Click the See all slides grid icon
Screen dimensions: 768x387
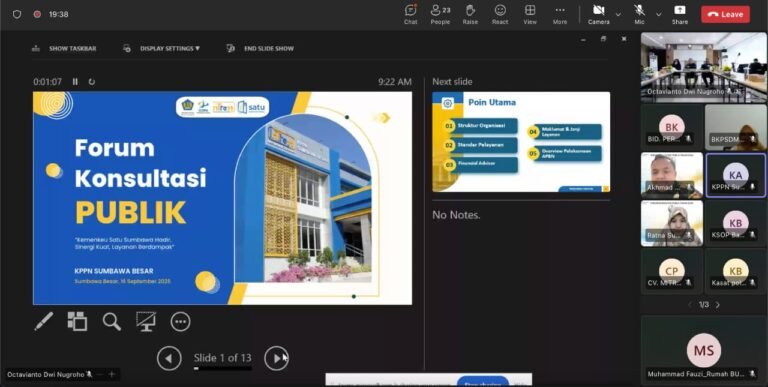(77, 321)
